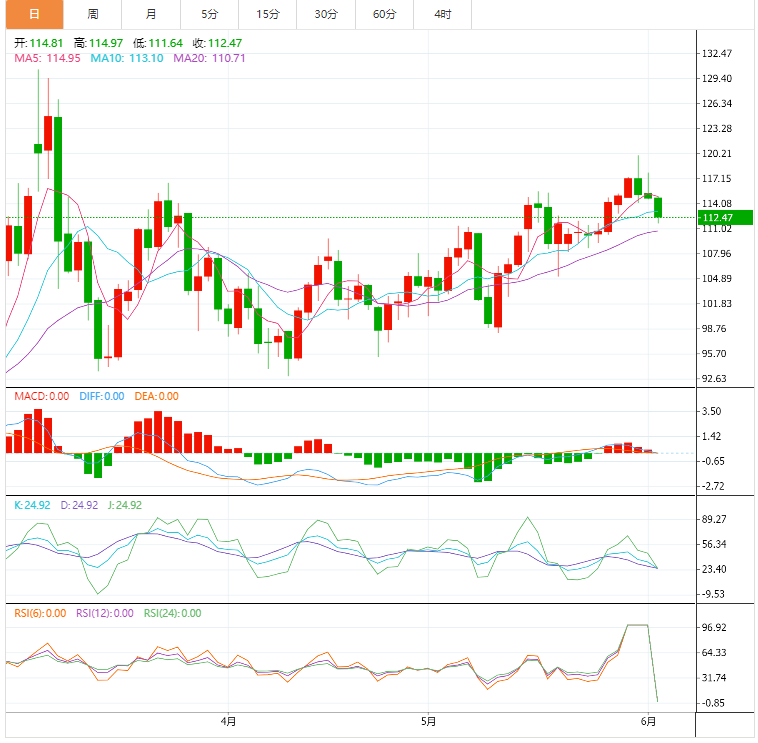Click the D:24.92 KDJ label

(x=79, y=505)
